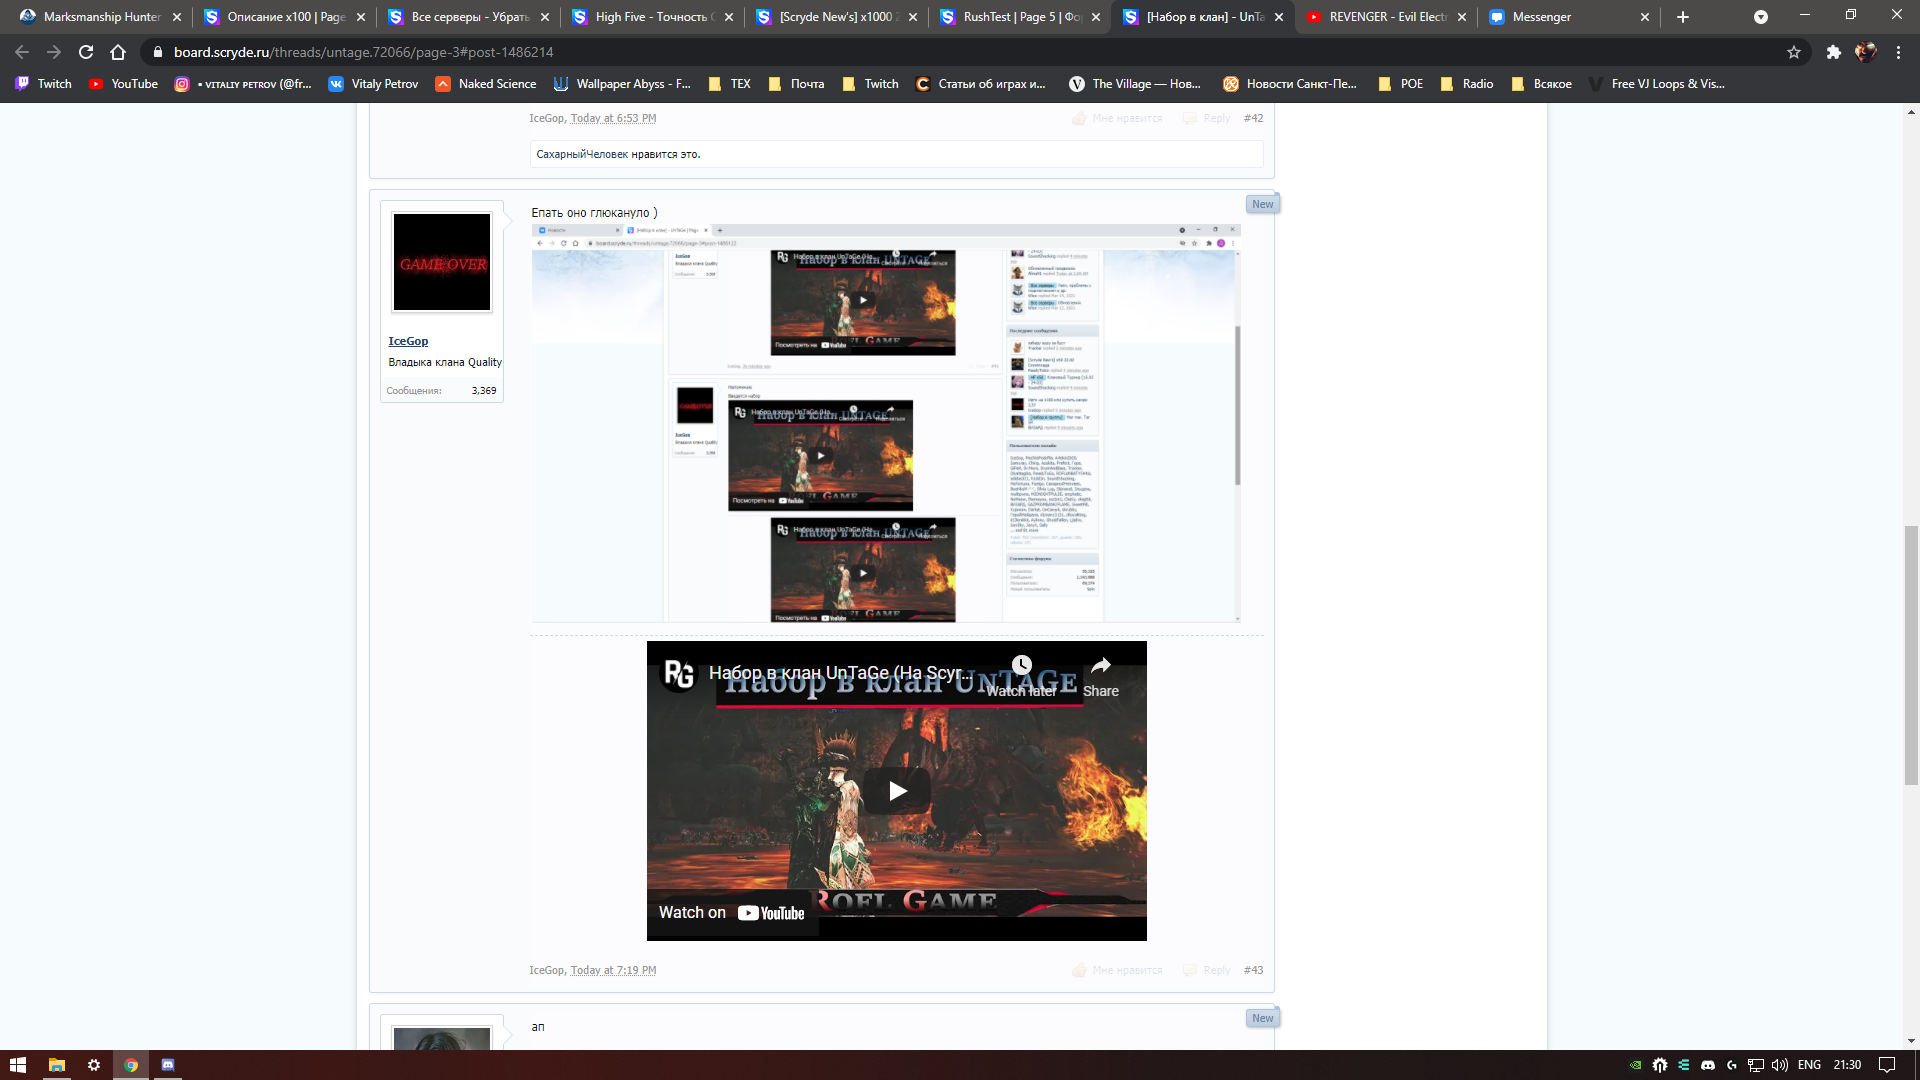Reply to post number 43

1216,970
